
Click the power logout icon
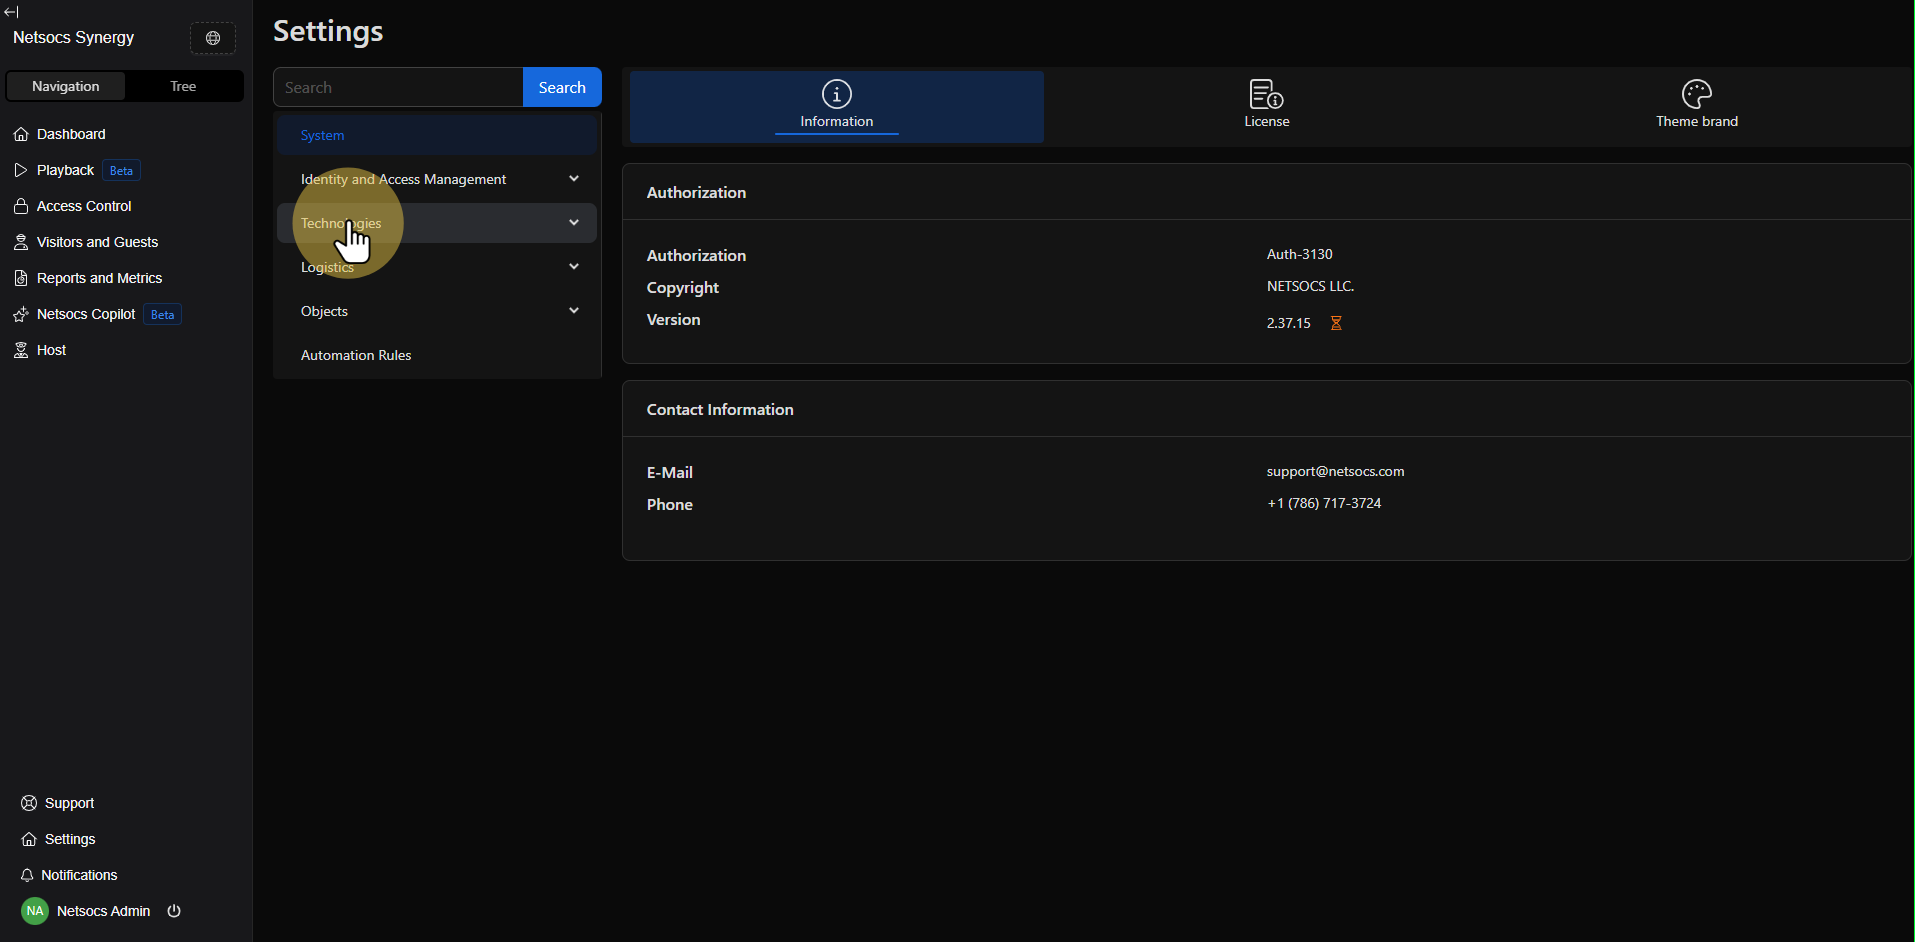pos(174,911)
